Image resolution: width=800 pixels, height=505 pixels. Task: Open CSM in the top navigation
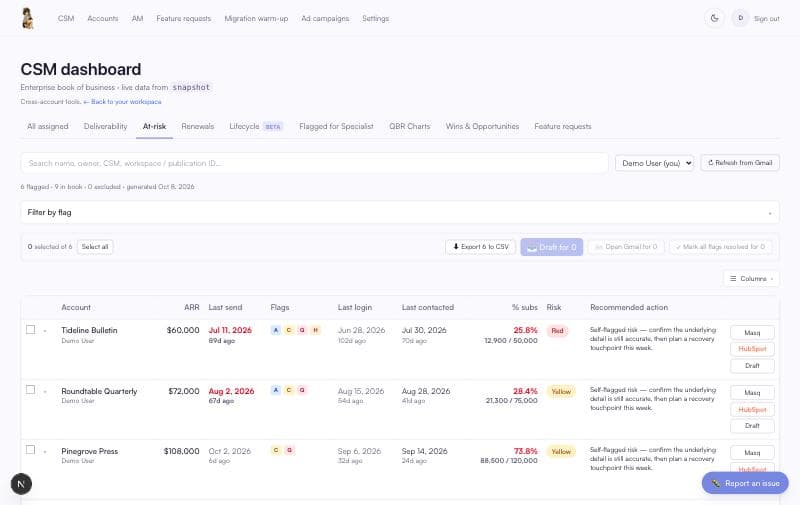pos(66,18)
